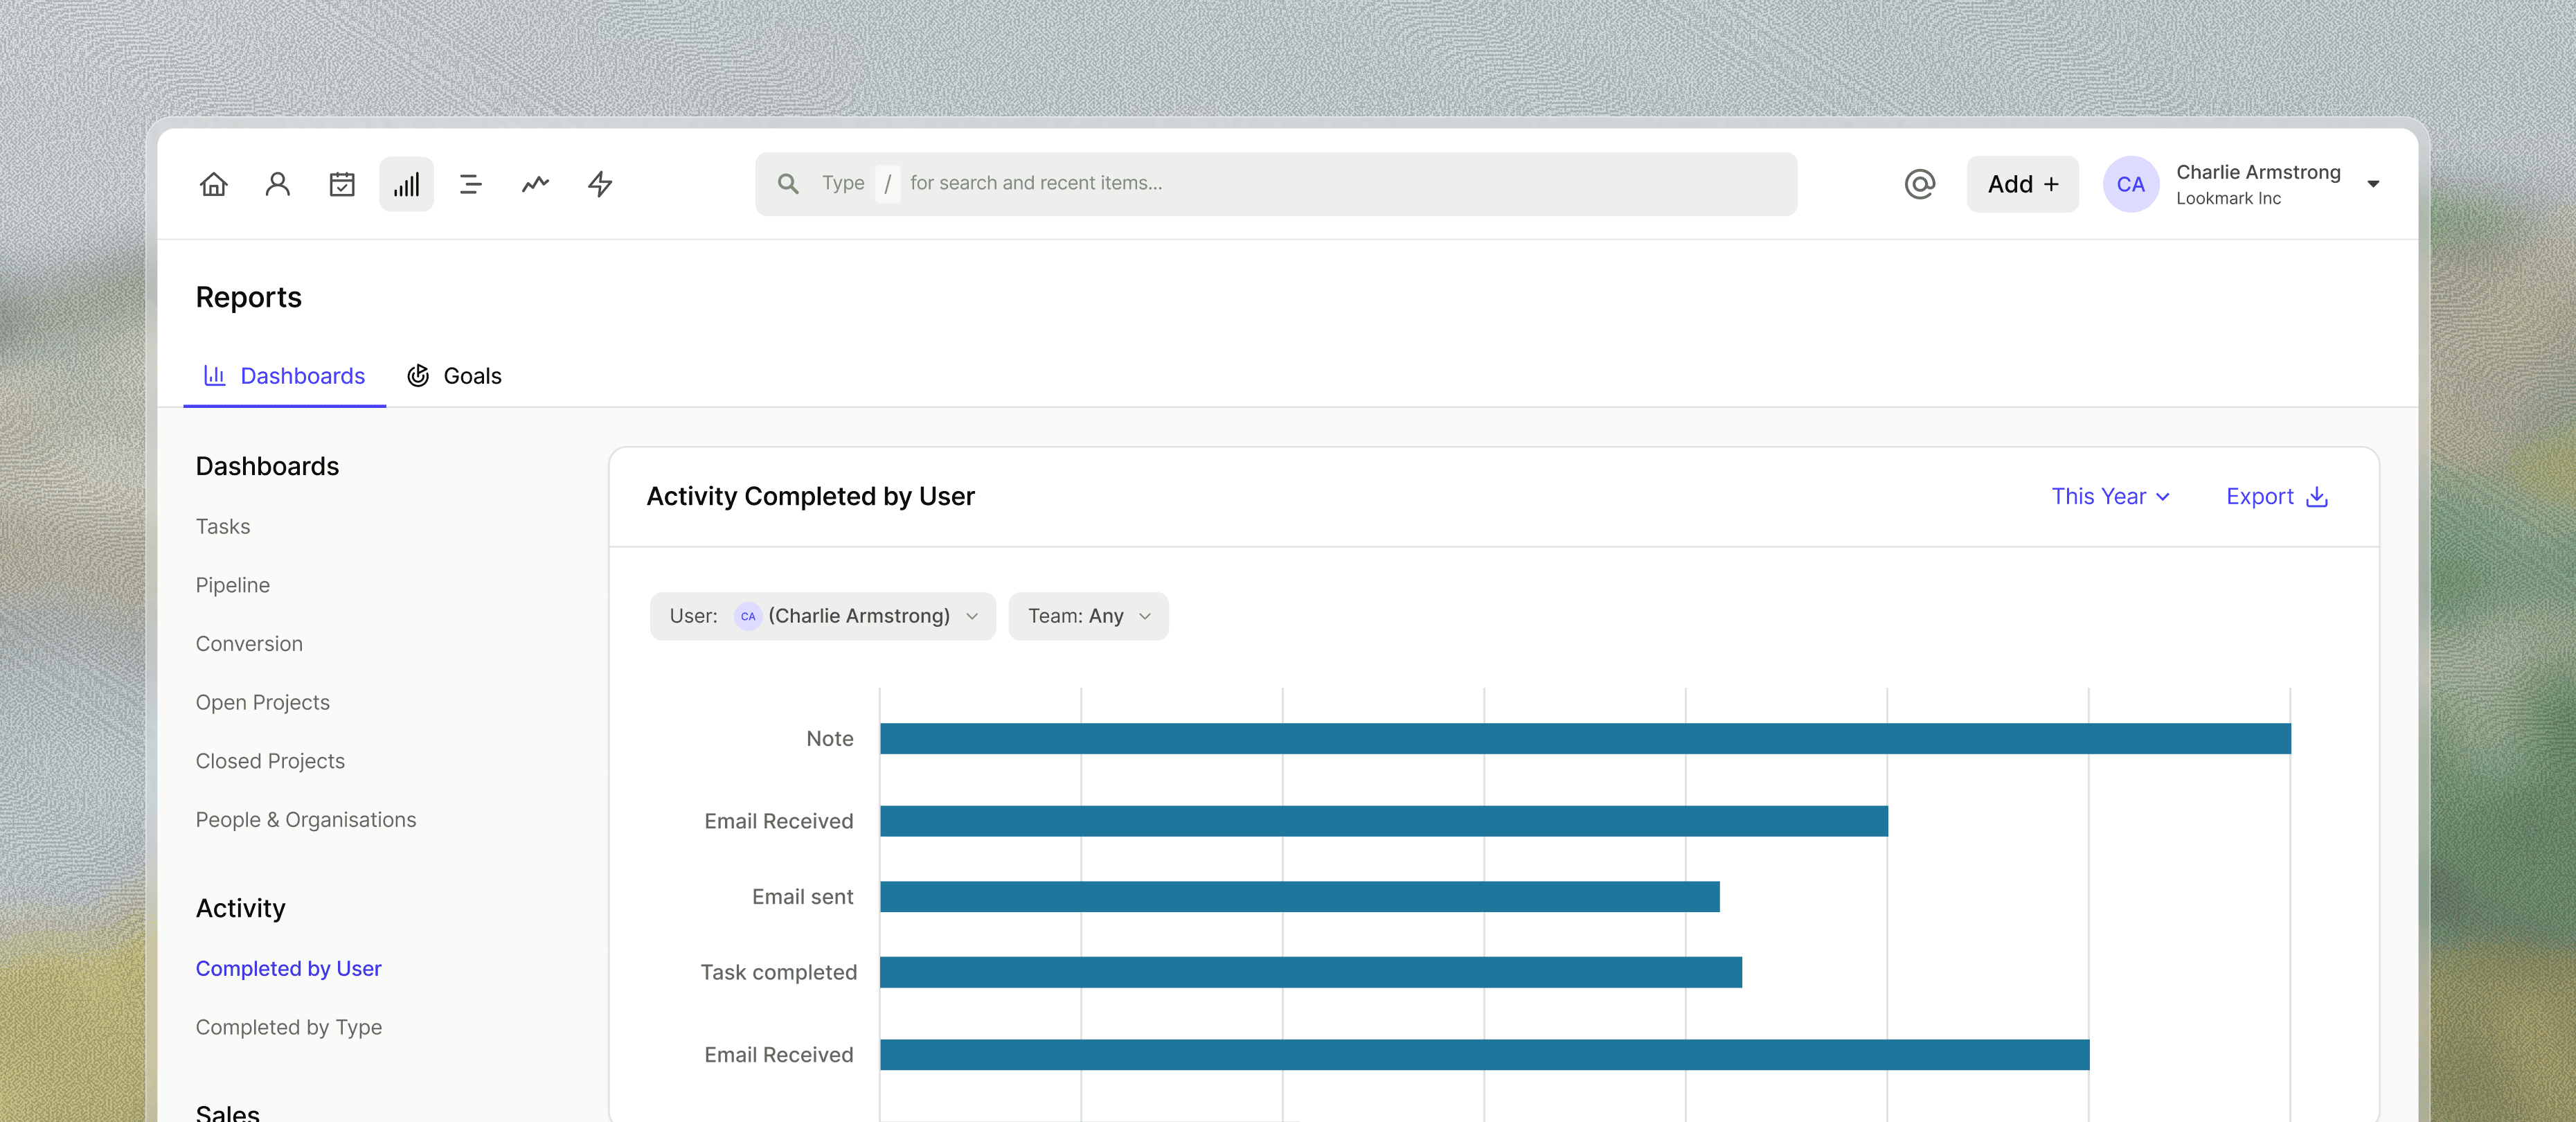Screen dimensions: 2576x1122
Task: Select the Reports bar chart icon
Action: tap(406, 184)
